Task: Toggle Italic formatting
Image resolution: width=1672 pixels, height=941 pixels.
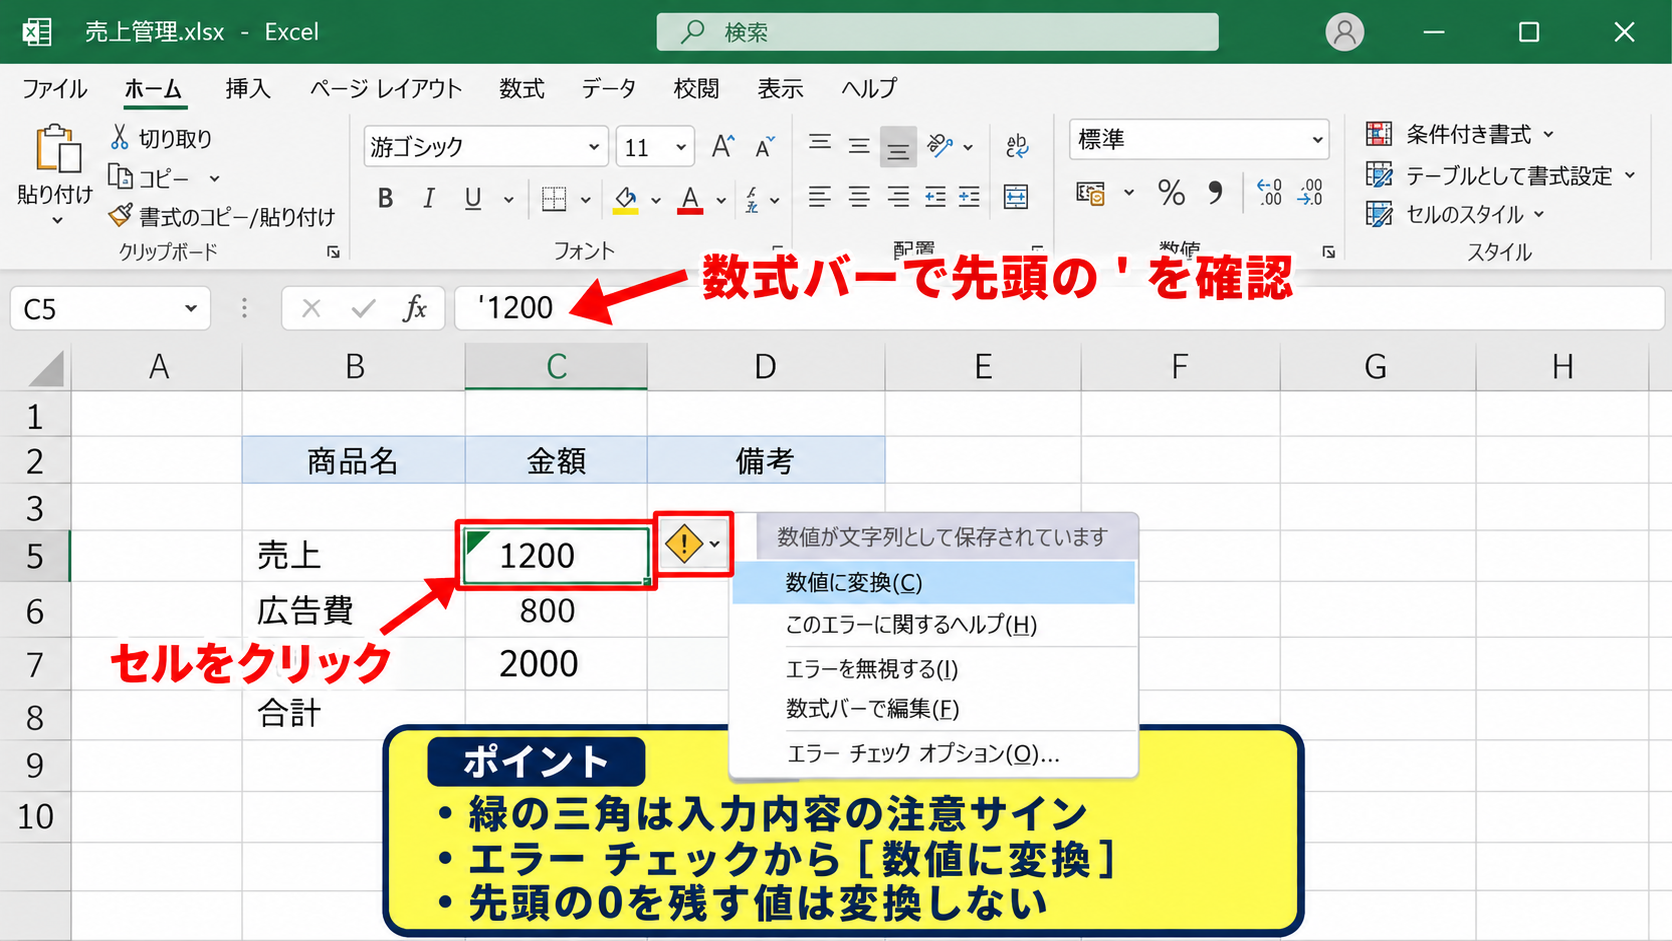Action: tap(428, 198)
